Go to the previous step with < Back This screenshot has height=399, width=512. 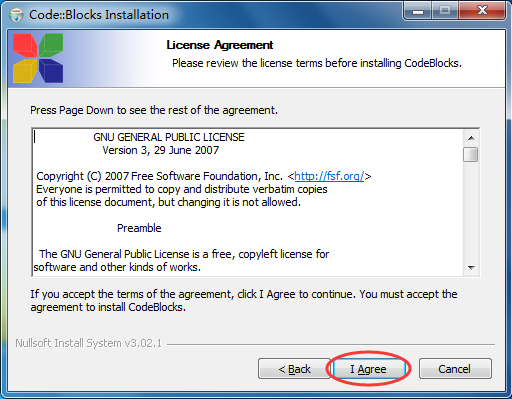[294, 369]
